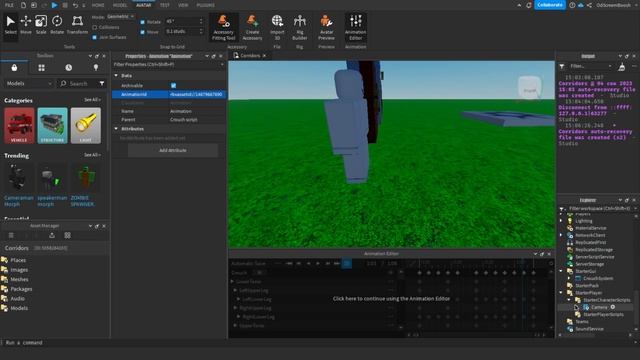
Task: Create a new file from quick access bar
Action: pos(23,5)
